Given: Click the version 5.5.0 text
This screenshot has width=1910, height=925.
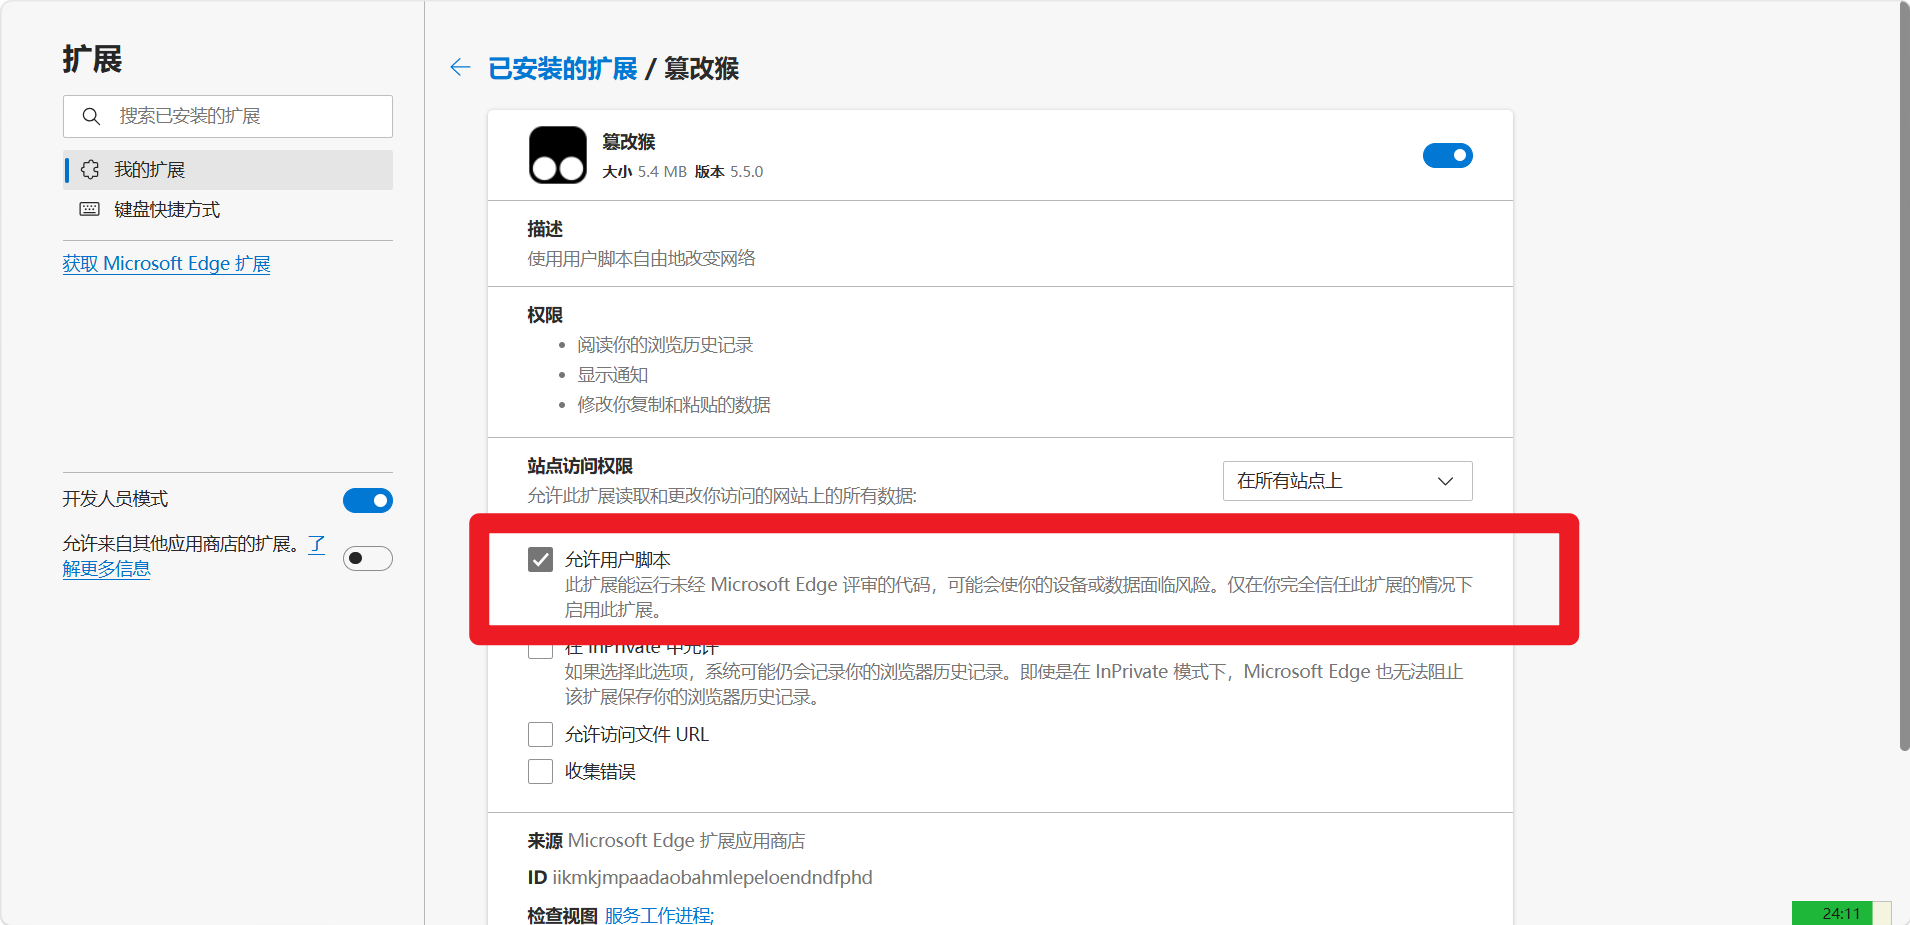Looking at the screenshot, I should pyautogui.click(x=746, y=172).
